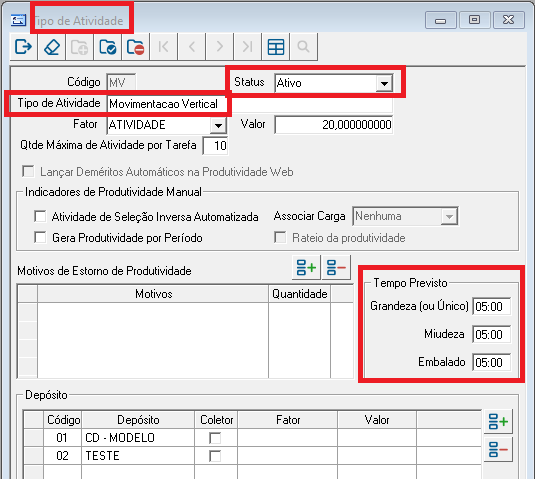Add row to Depósito grid
The width and height of the screenshot is (535, 479).
tap(498, 422)
